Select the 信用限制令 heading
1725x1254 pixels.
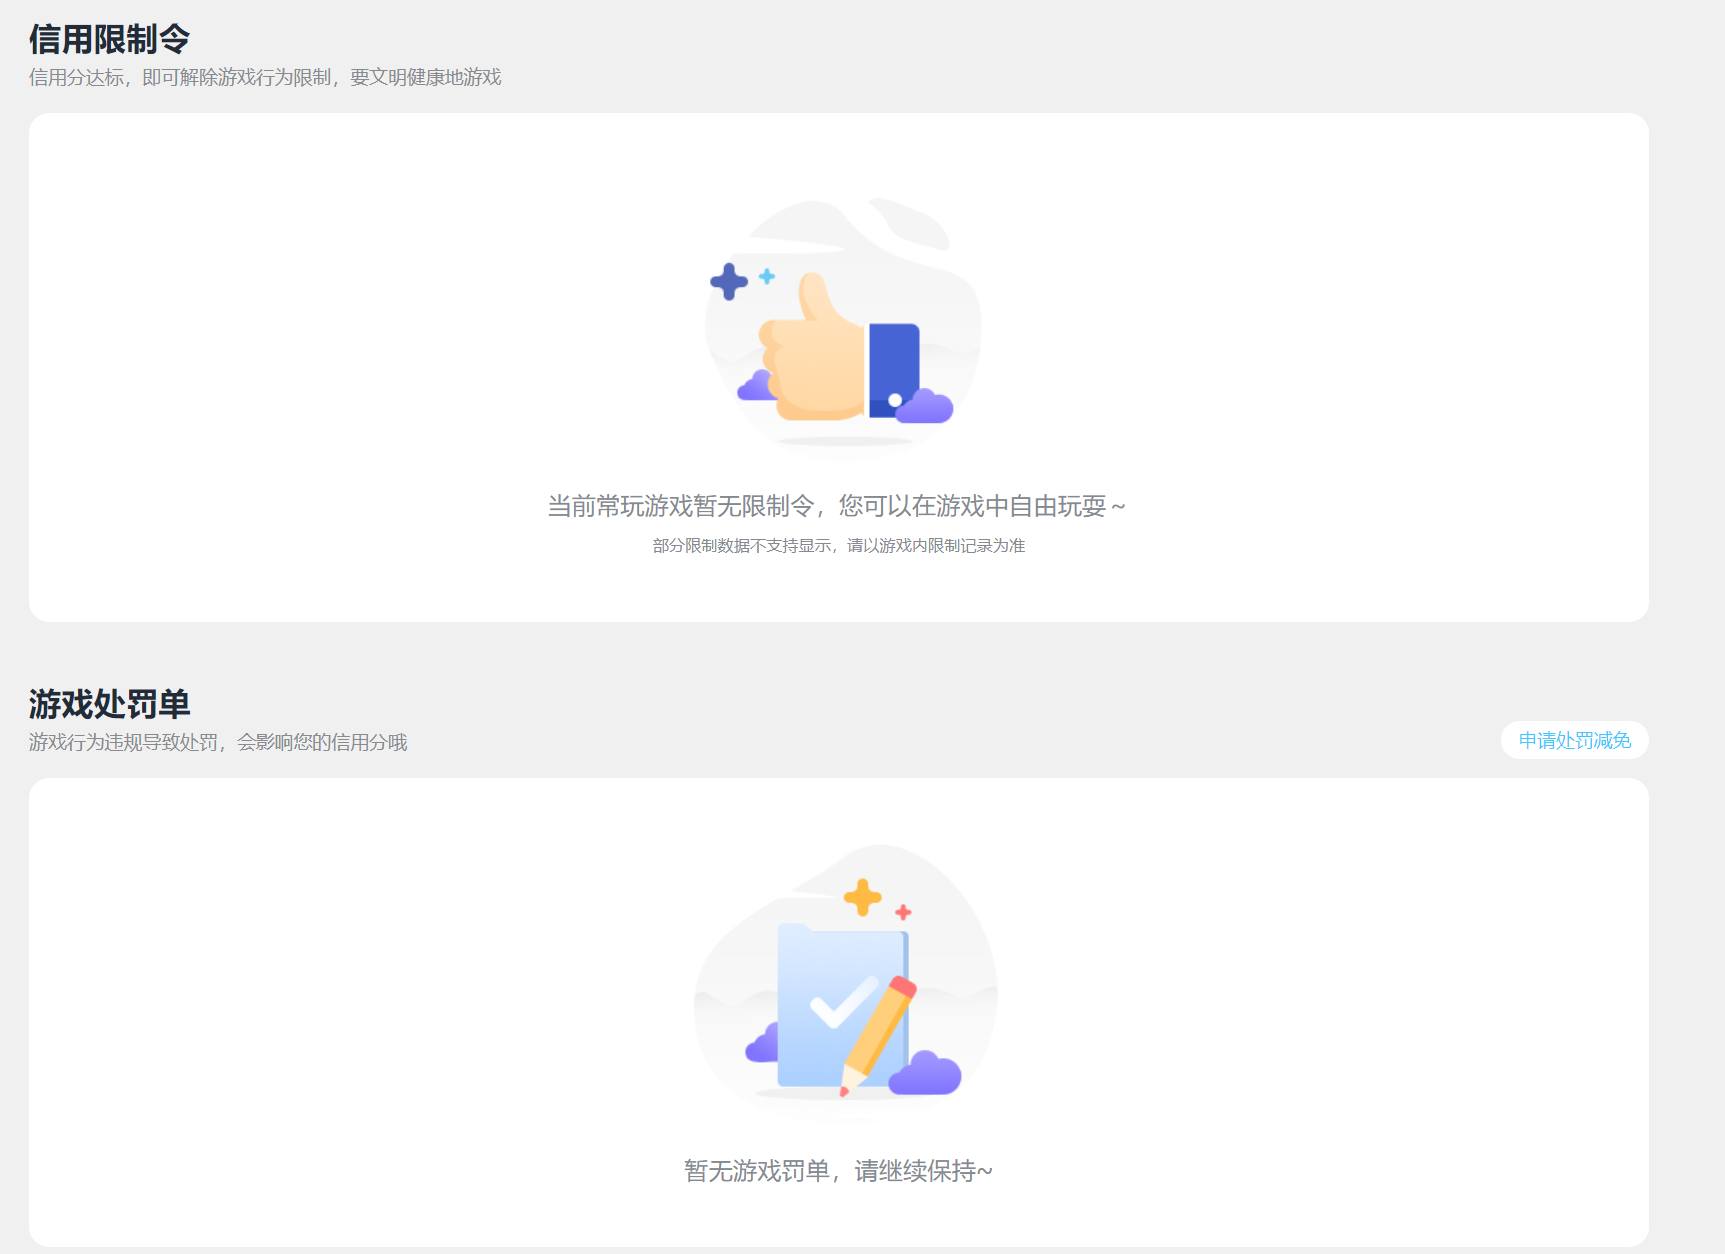click(x=109, y=38)
